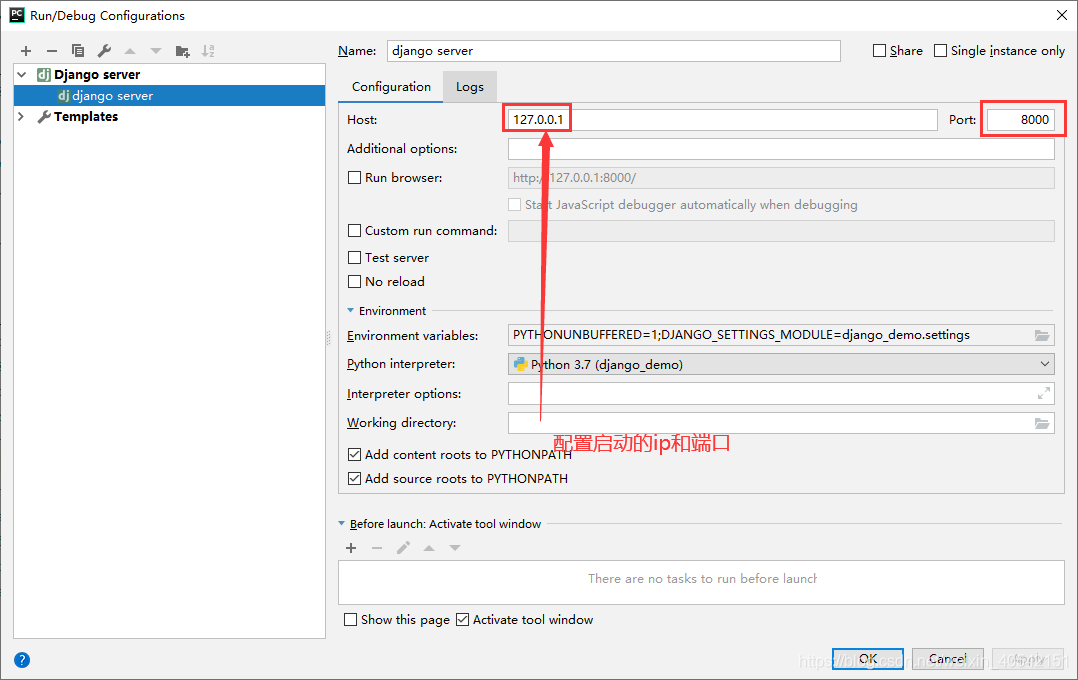The width and height of the screenshot is (1078, 680).
Task: Uncheck Add content roots to PYTHONPATH
Action: point(355,454)
